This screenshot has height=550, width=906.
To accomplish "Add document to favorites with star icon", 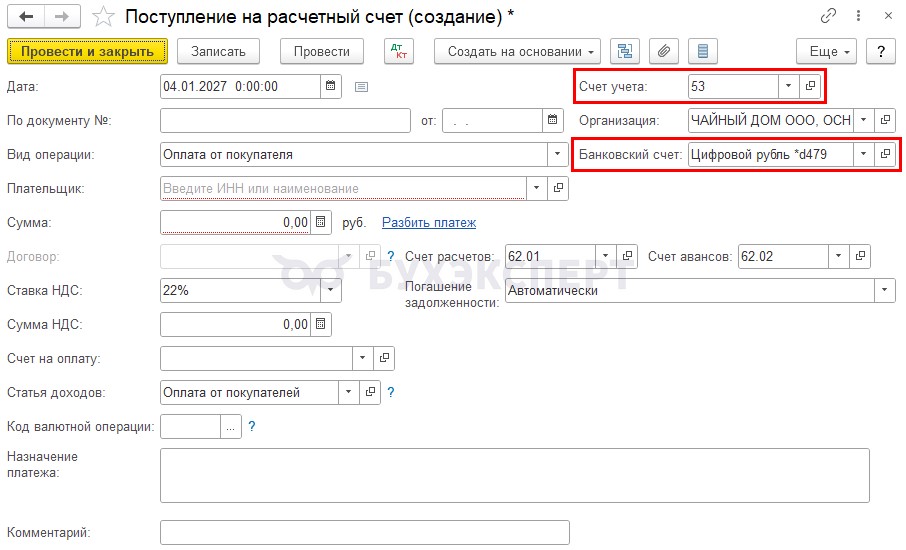I will click(x=103, y=17).
